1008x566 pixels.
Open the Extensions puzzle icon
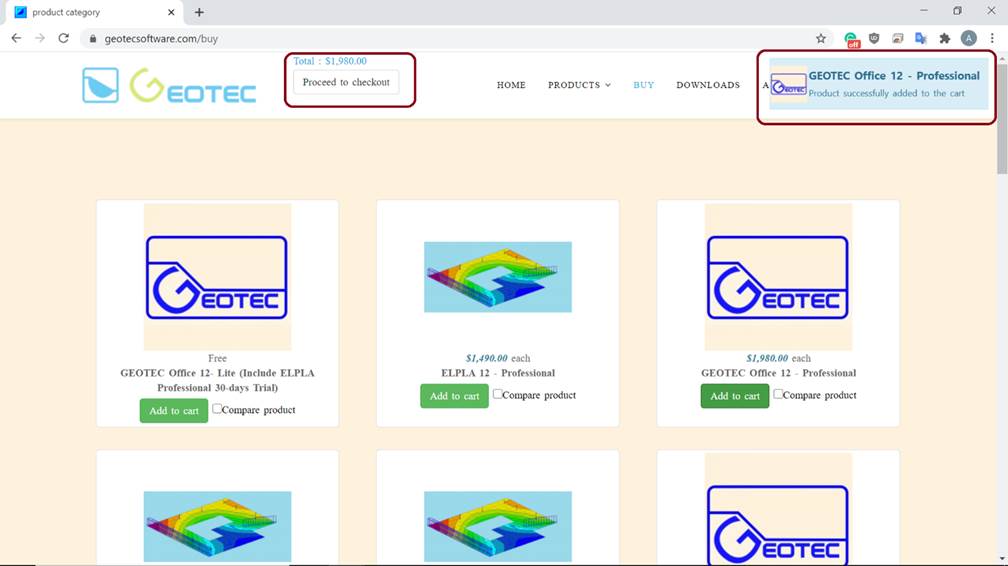(944, 39)
